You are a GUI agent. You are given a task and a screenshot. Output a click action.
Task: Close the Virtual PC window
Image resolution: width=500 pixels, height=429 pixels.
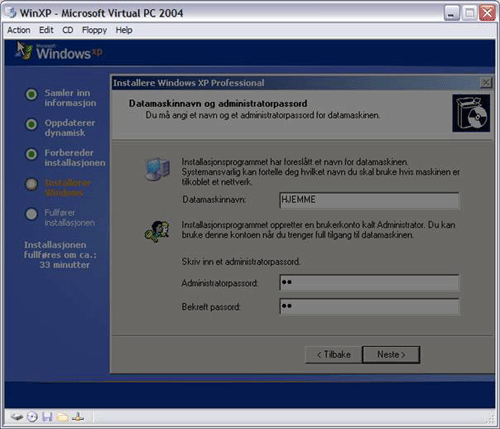(x=487, y=13)
